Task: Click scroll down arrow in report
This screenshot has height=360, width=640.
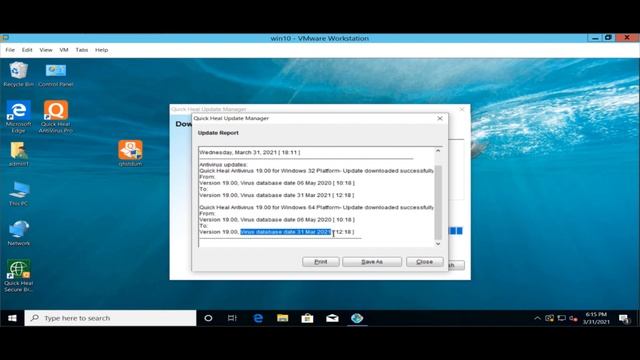Action: click(x=438, y=244)
